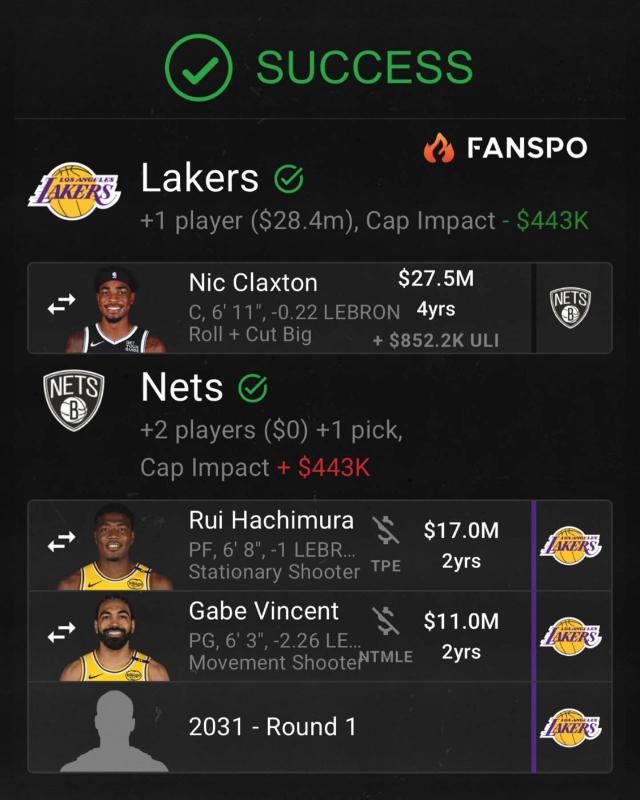Click swap arrows icon on Nic Claxton row
This screenshot has height=800, width=640.
pos(62,307)
